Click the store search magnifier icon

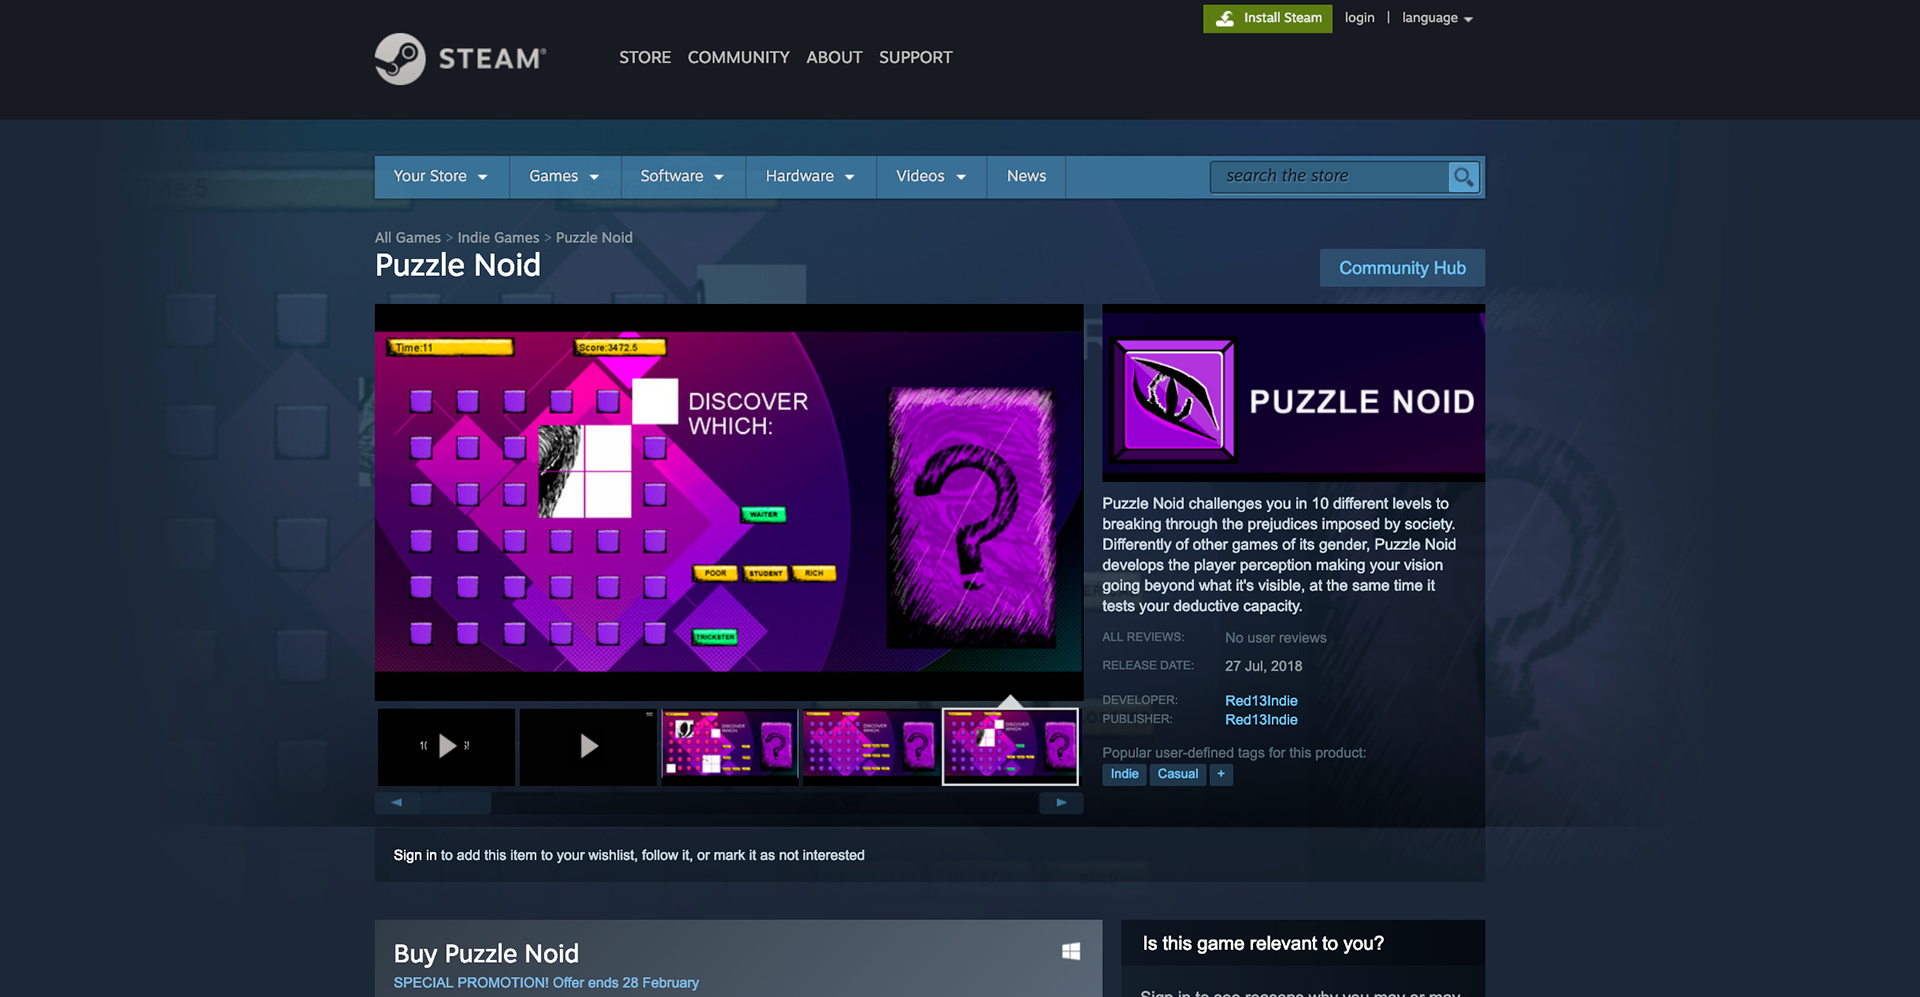tap(1463, 177)
